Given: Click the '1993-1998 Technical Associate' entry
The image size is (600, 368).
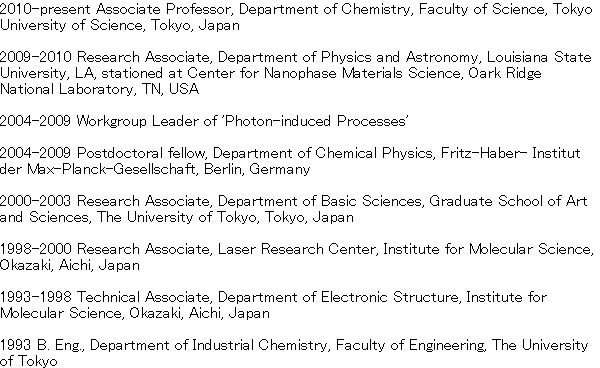Looking at the screenshot, I should pos(105,297).
